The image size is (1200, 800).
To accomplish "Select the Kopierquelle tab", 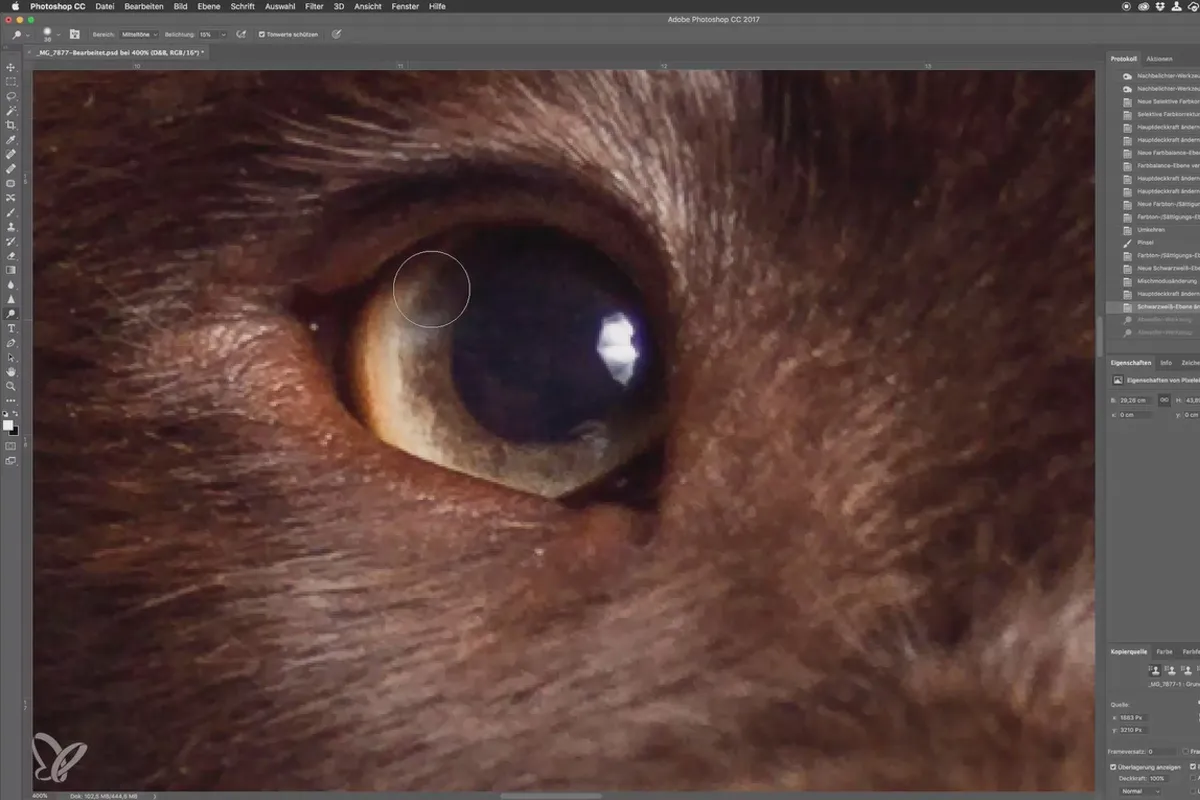I will [1127, 651].
